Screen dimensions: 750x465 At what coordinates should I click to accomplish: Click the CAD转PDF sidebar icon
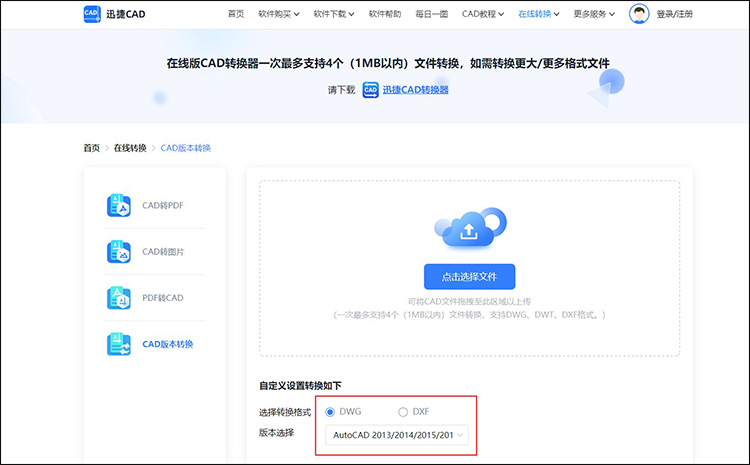click(119, 205)
